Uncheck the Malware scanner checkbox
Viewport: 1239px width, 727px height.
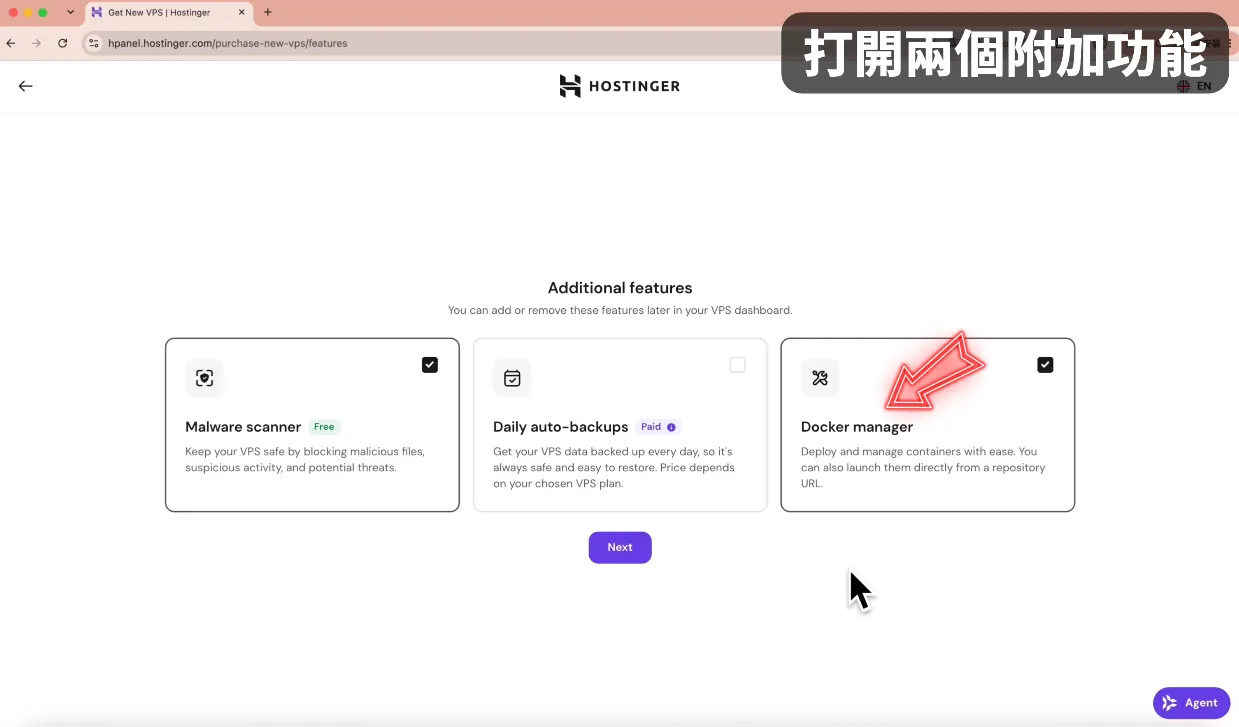click(x=430, y=365)
